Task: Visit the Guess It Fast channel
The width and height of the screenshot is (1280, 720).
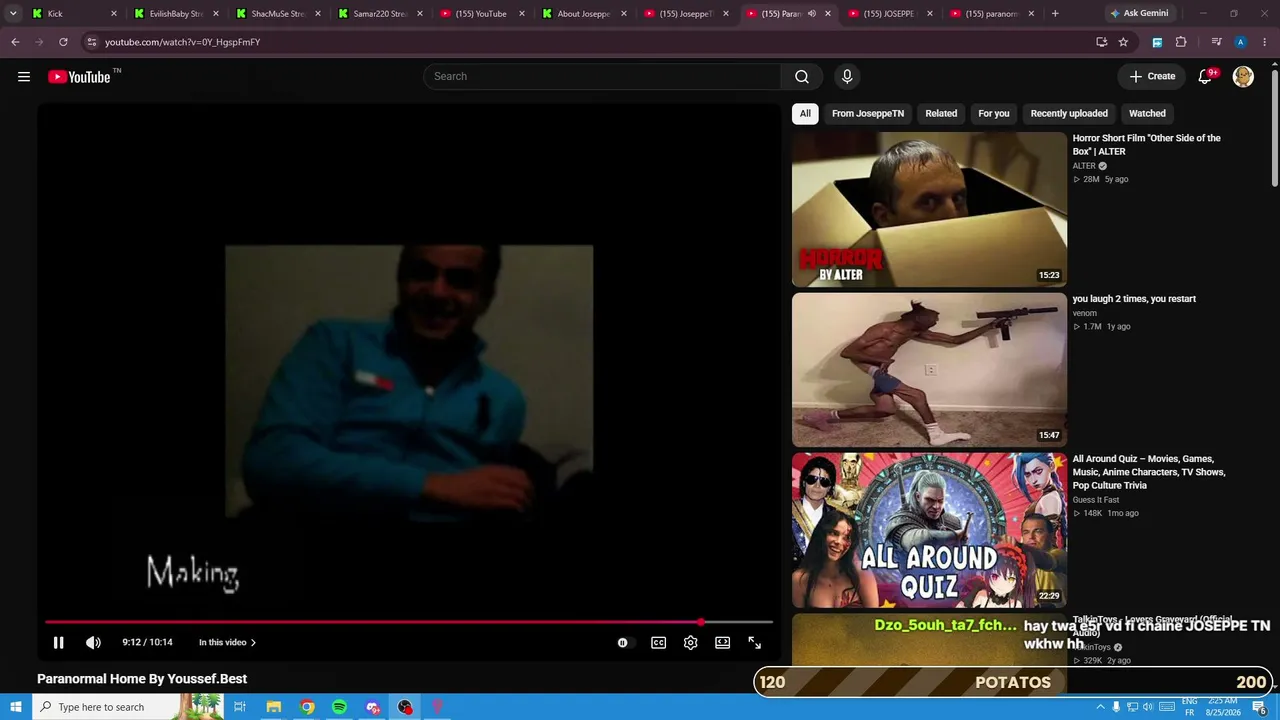Action: 1096,500
